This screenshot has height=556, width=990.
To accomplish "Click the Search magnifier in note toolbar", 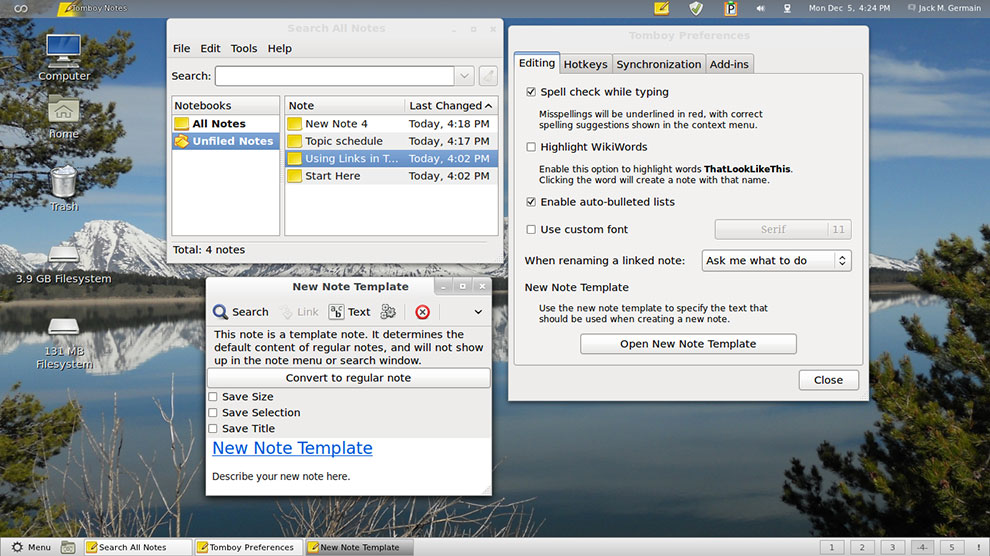I will pyautogui.click(x=241, y=312).
